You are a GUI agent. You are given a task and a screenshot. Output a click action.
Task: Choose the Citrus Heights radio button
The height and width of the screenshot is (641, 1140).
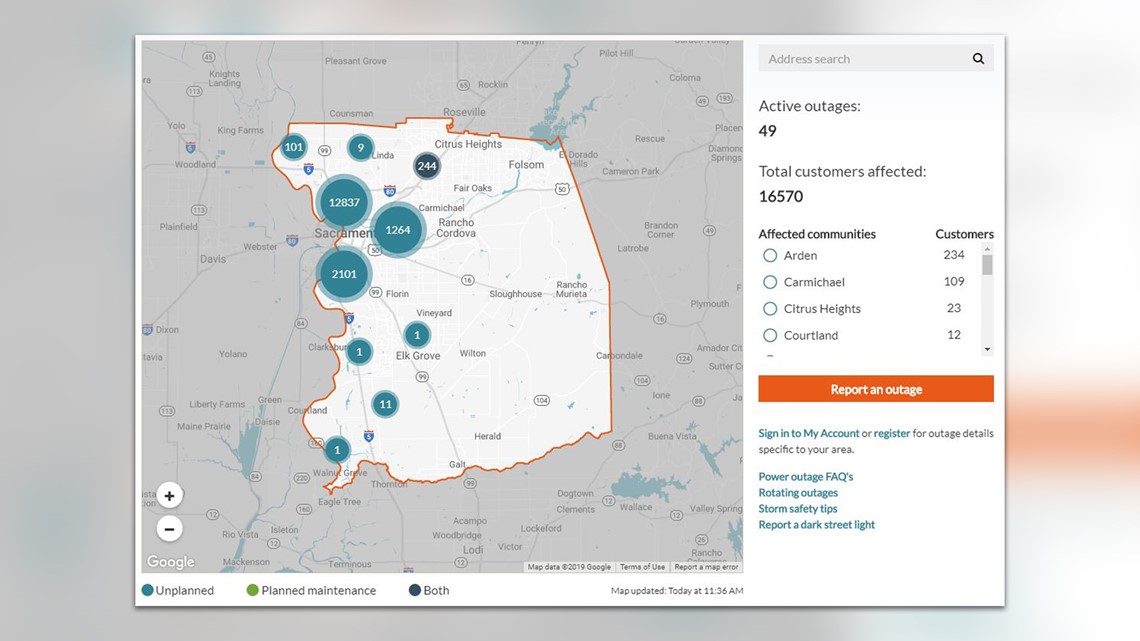tap(770, 309)
